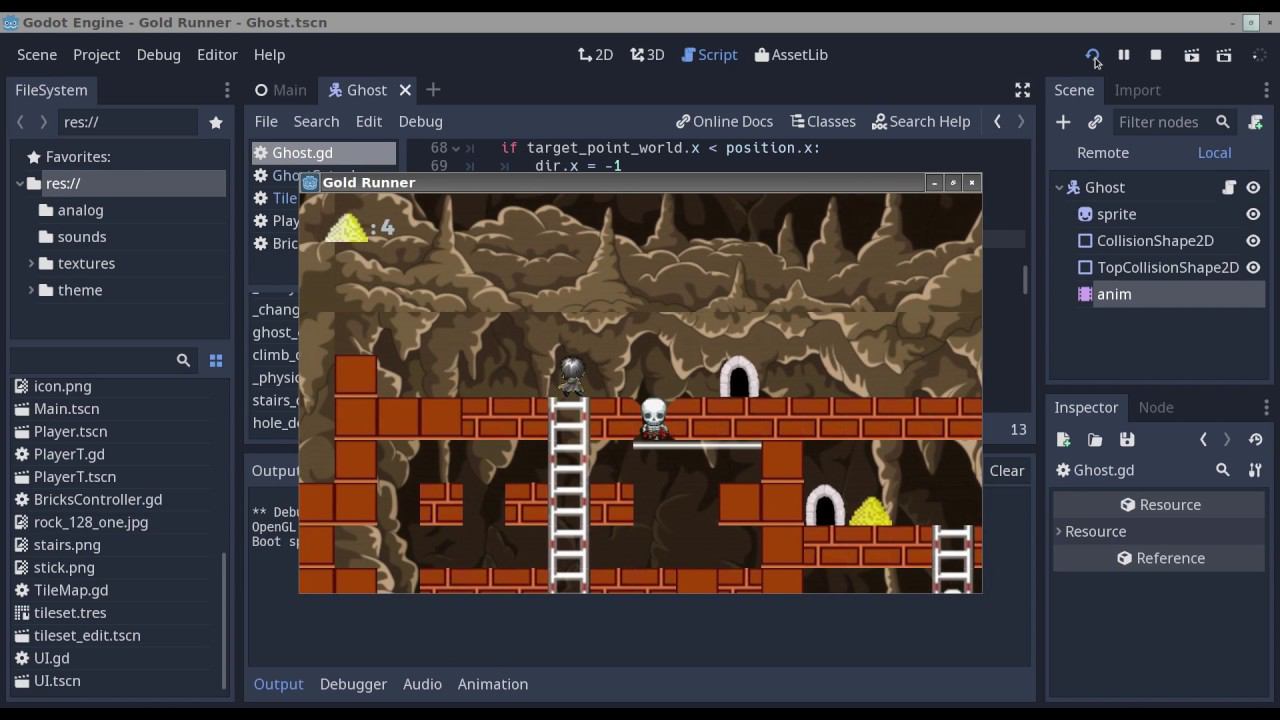This screenshot has height=720, width=1280.
Task: Select the anim node in the scene tree
Action: 1114,294
